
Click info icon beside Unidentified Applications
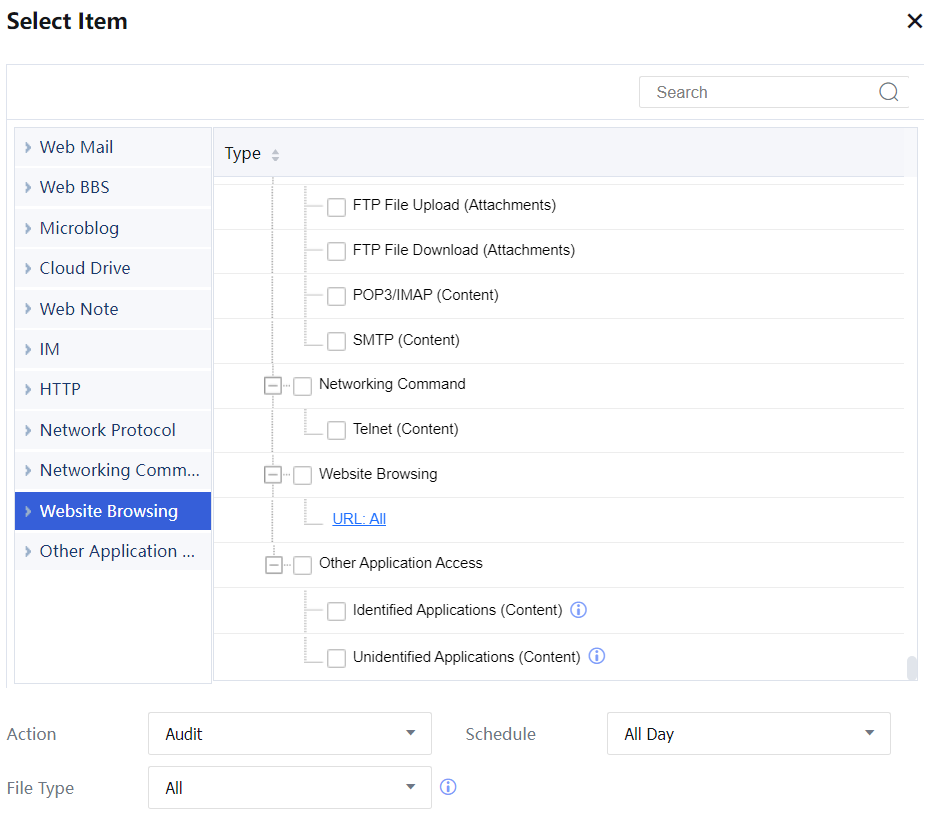(x=597, y=657)
